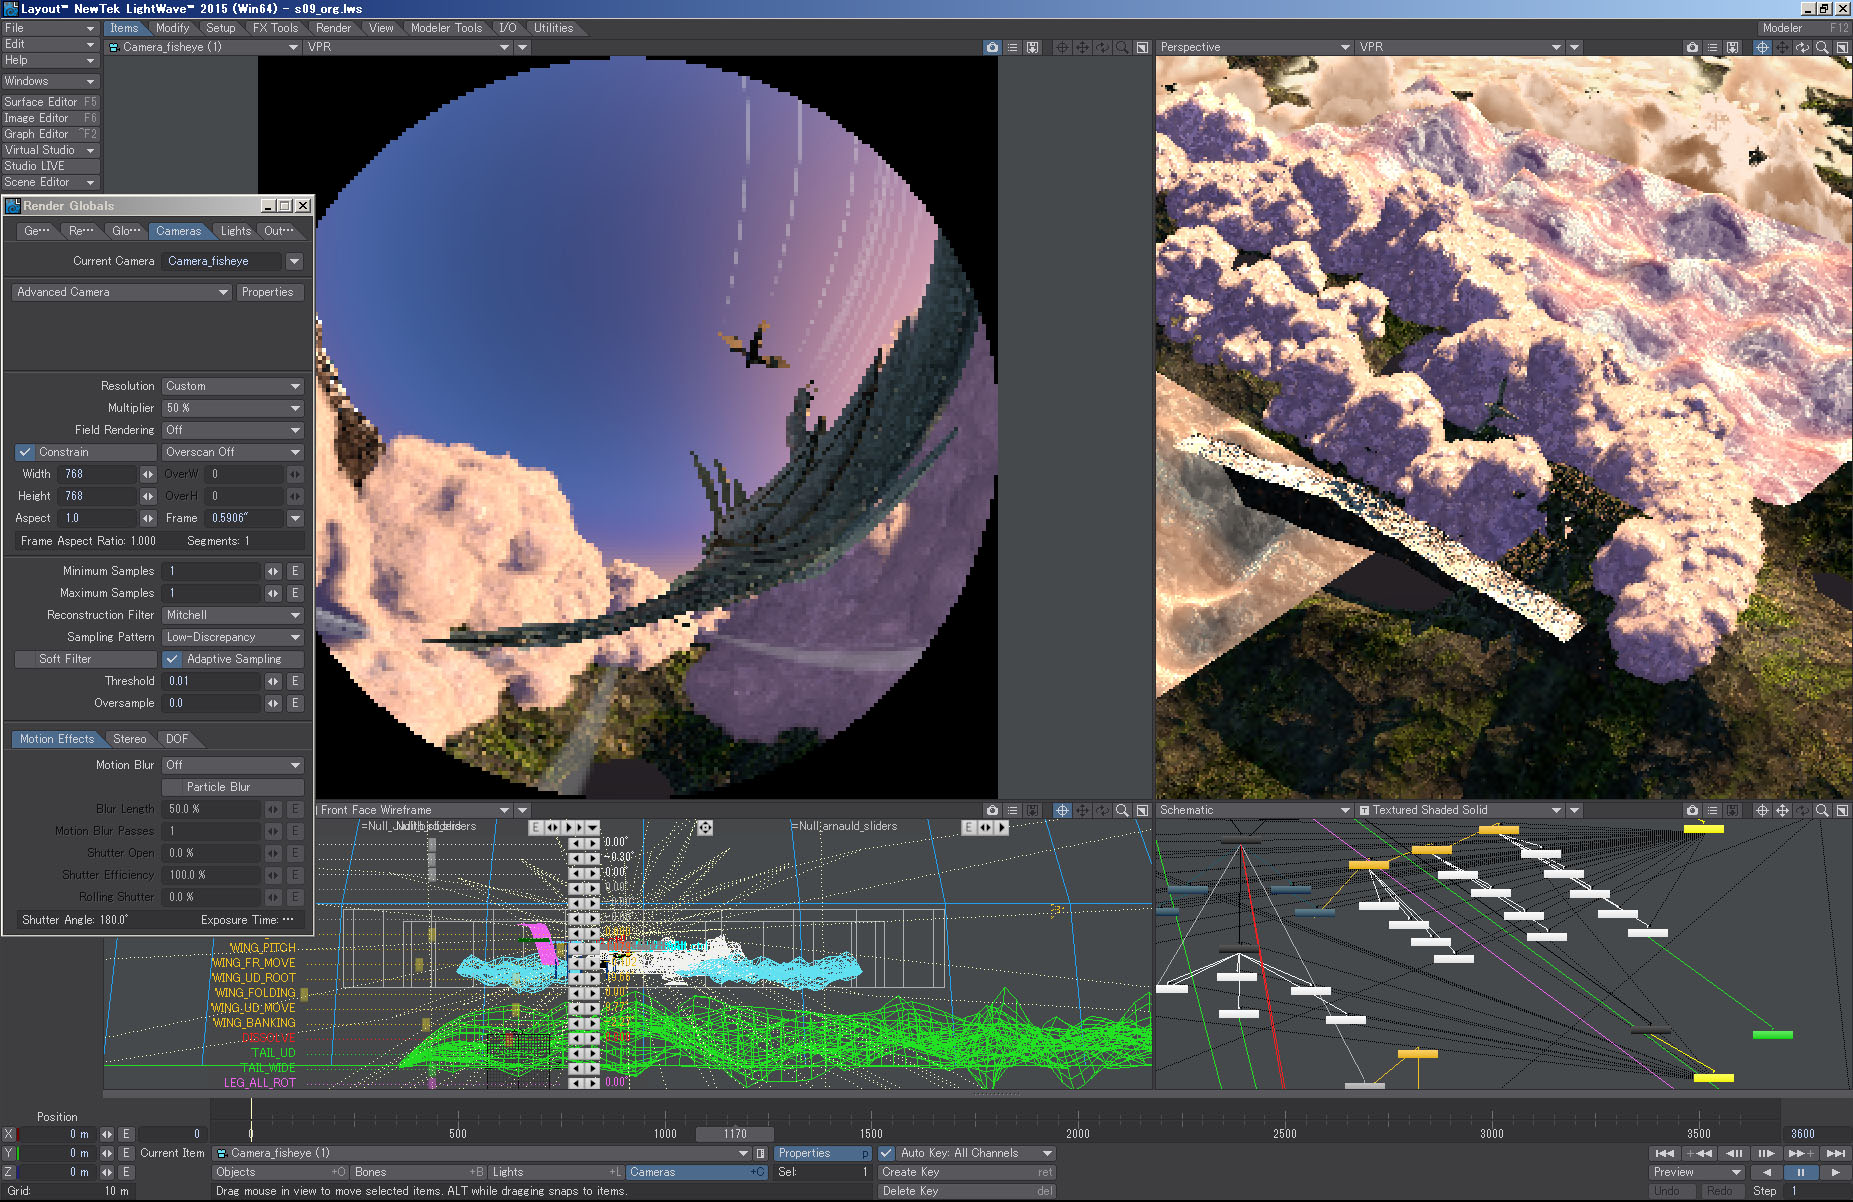Play the animation forward
The width and height of the screenshot is (1853, 1202).
(x=1834, y=1172)
